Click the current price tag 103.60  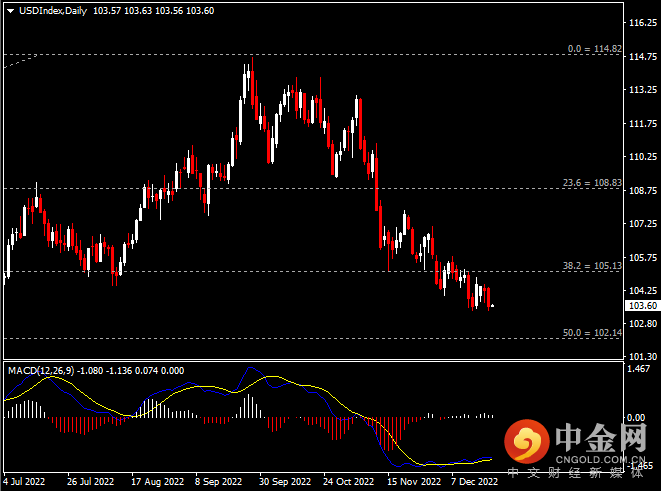pos(640,306)
